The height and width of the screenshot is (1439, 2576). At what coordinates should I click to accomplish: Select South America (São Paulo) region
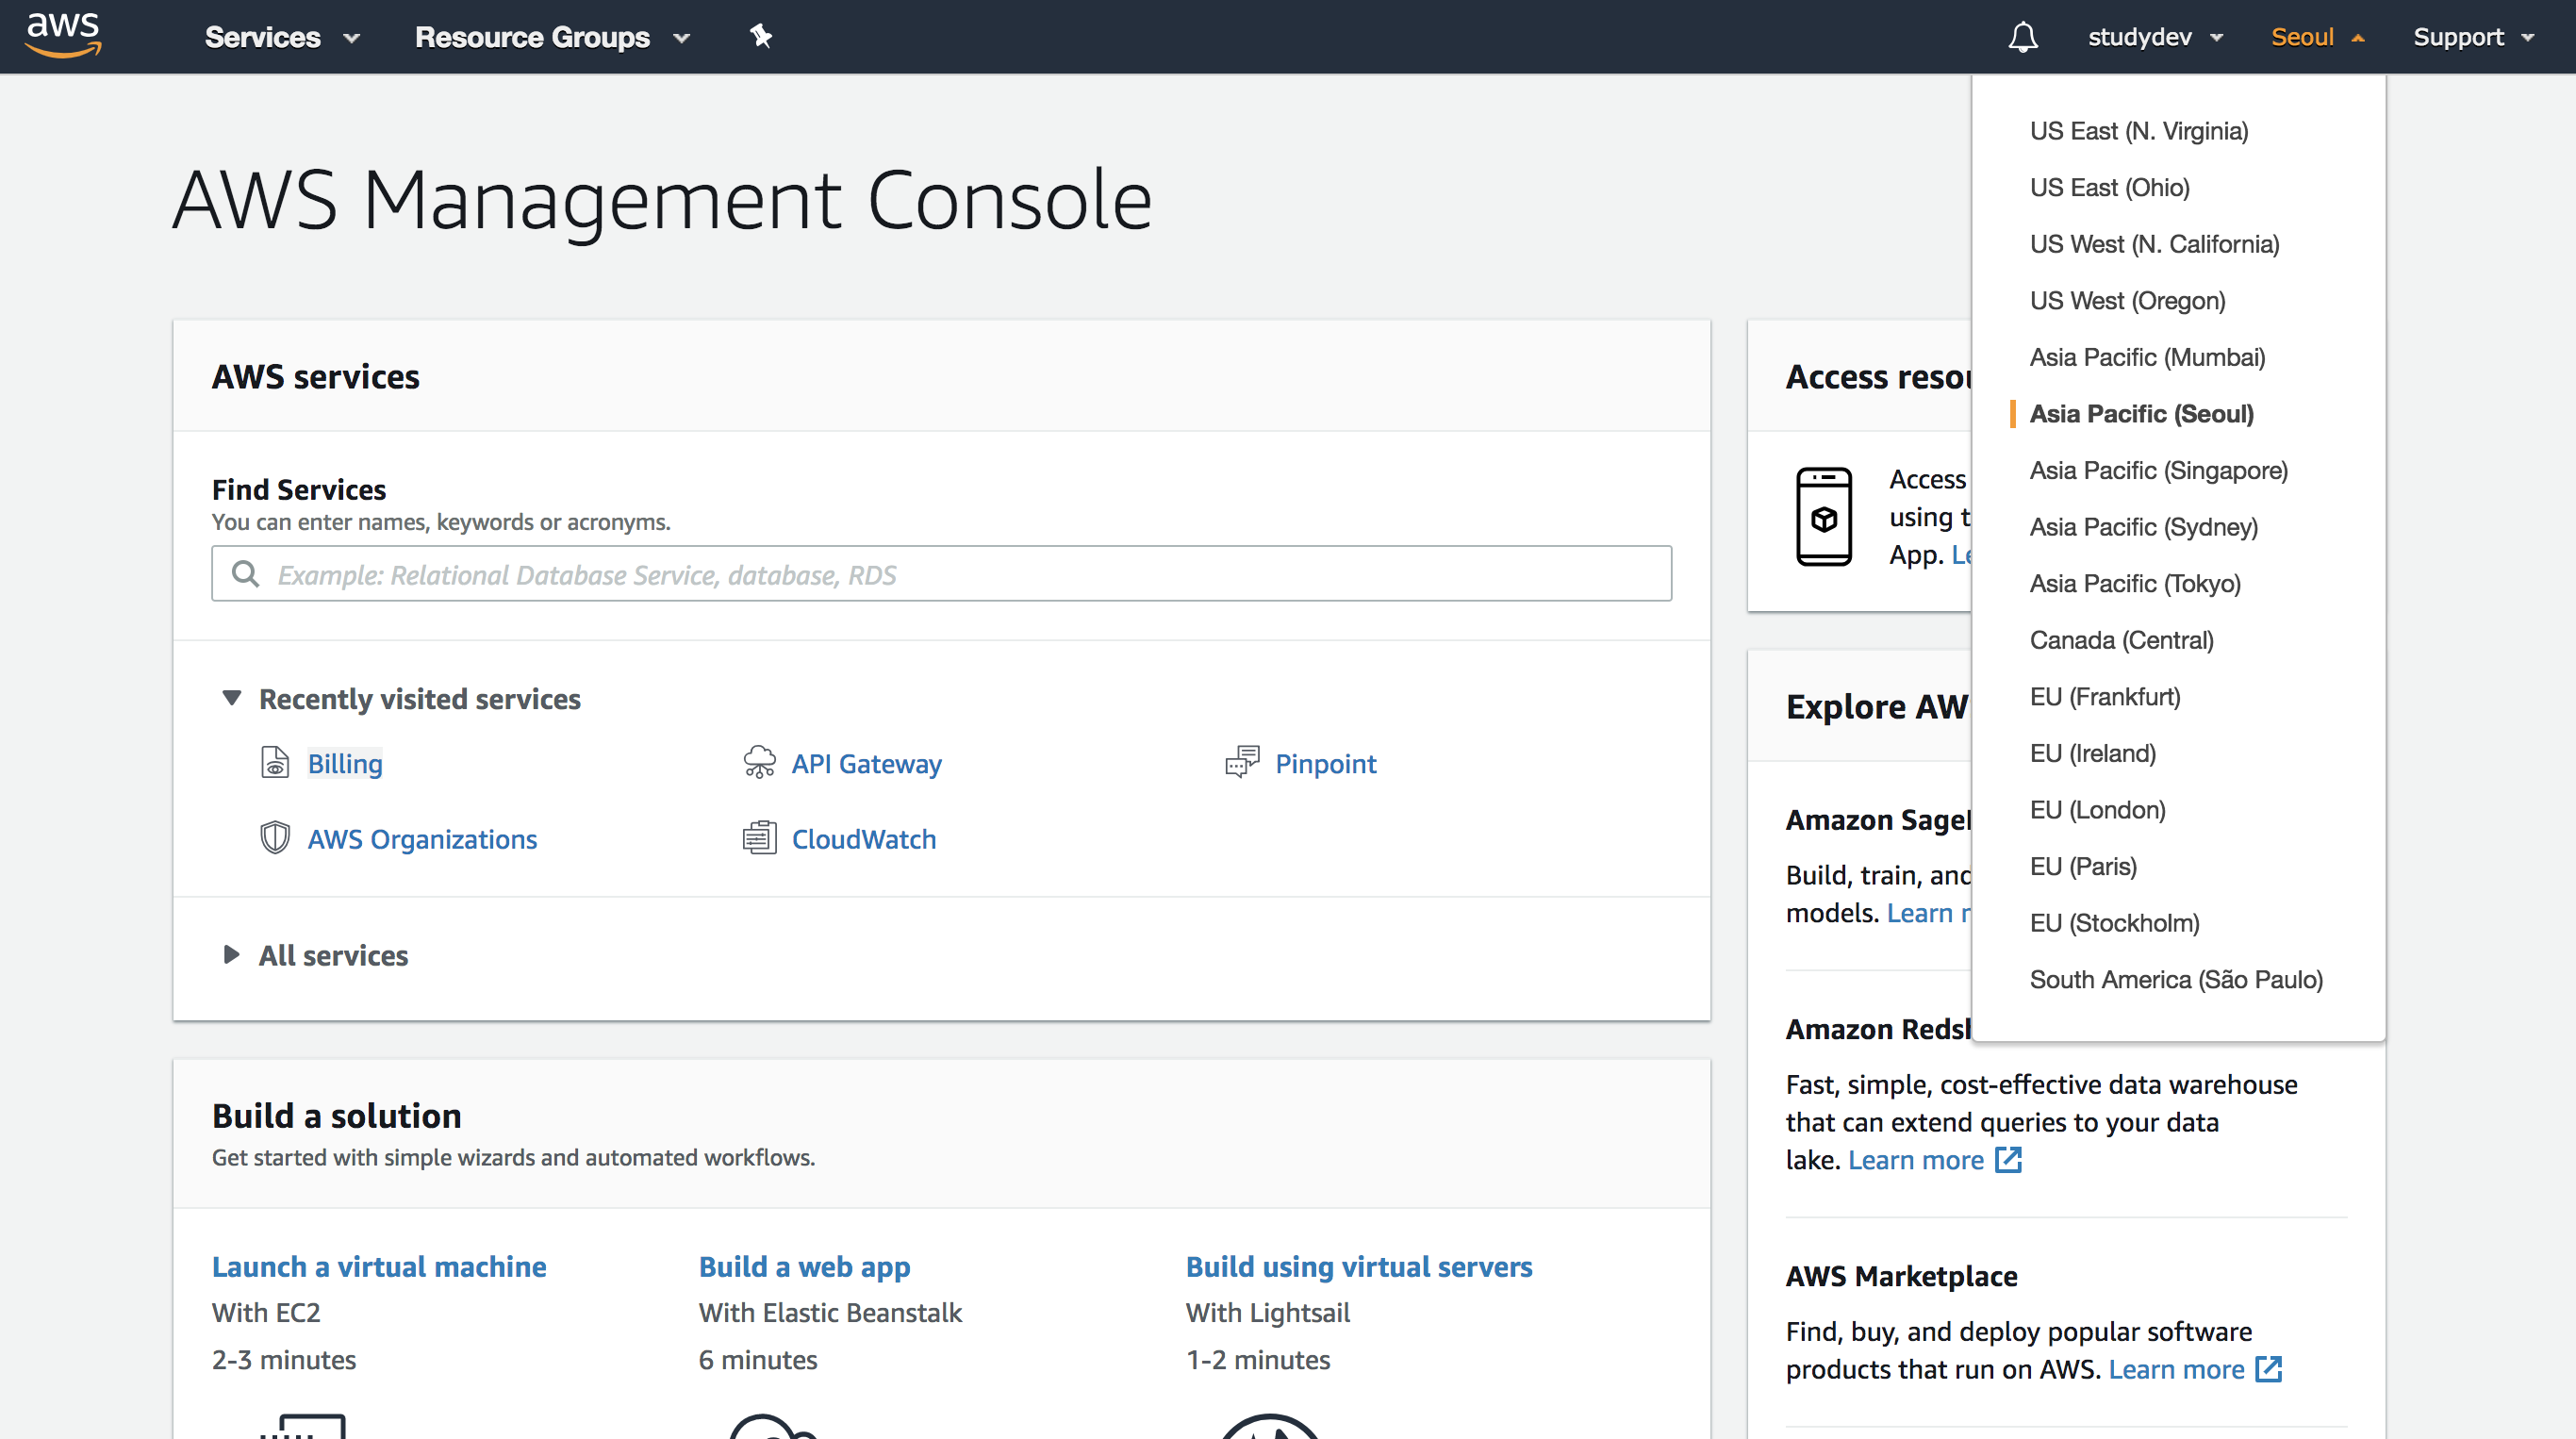(x=2176, y=979)
